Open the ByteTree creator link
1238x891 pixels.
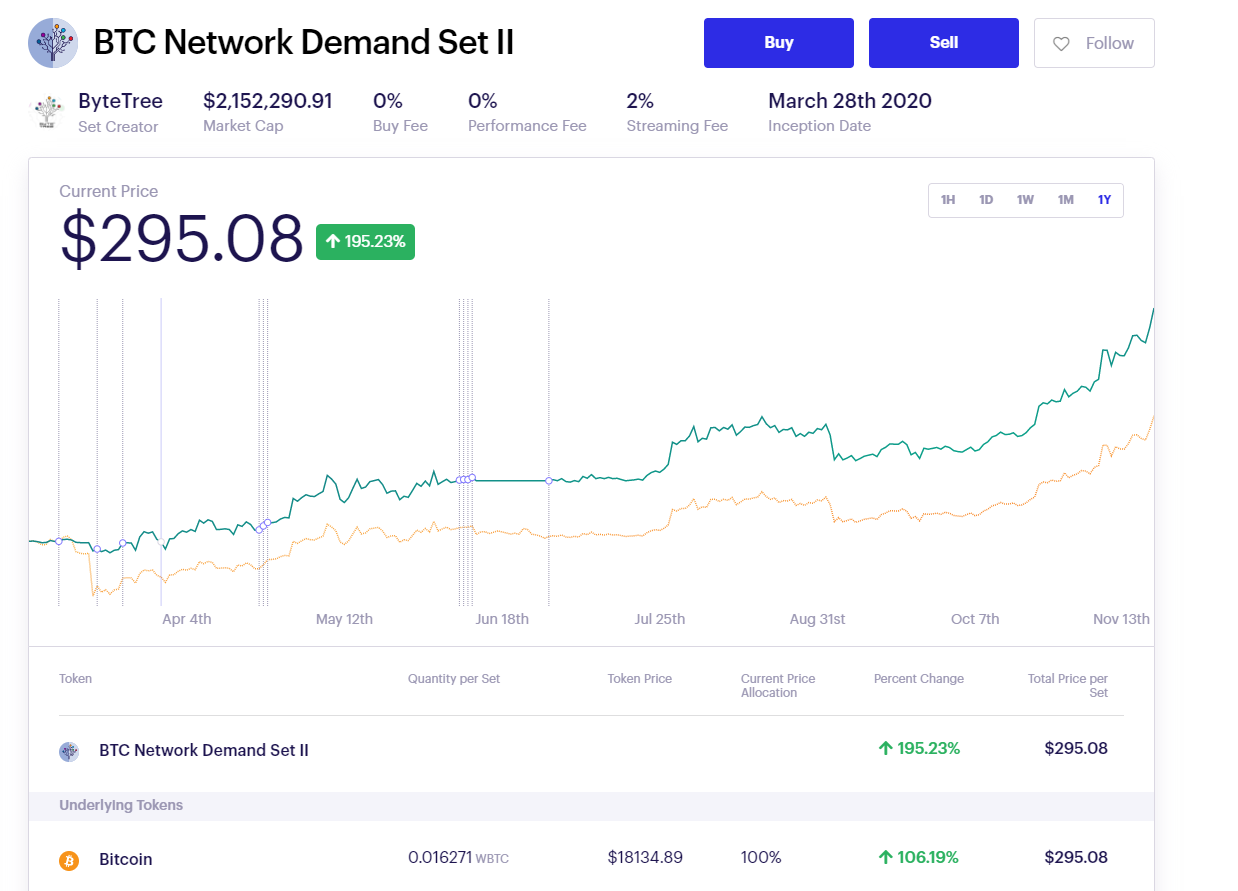click(x=120, y=101)
